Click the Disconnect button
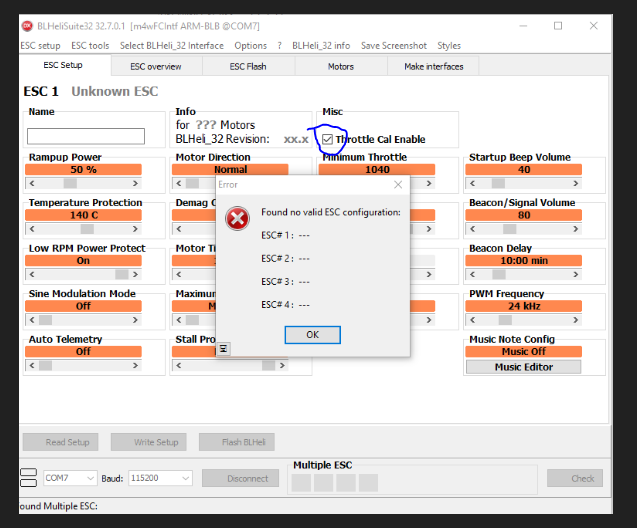Screen dimensions: 637x528 tap(240, 478)
